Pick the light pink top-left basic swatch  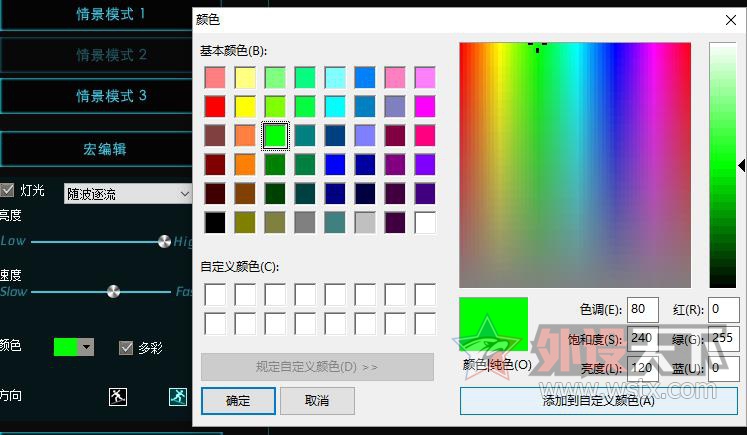point(215,77)
